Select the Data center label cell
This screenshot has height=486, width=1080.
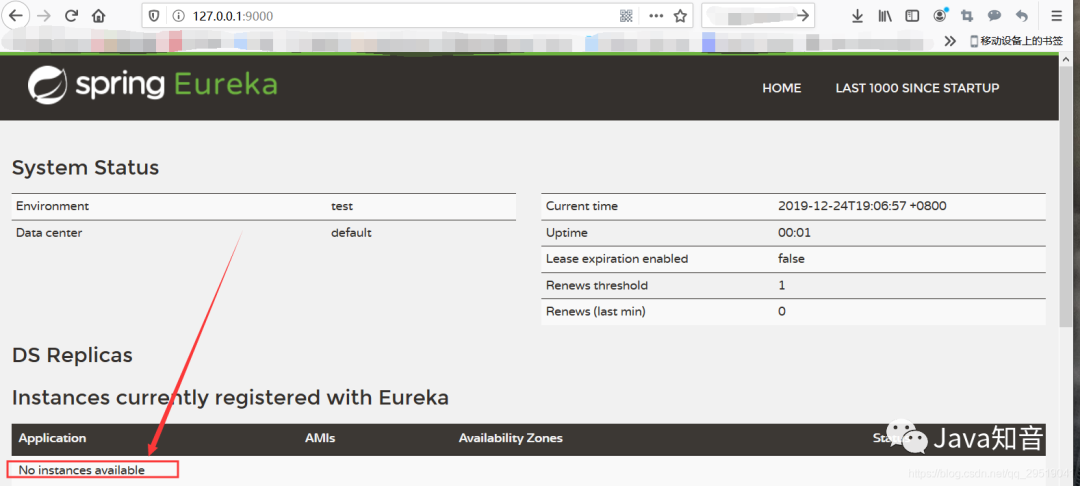click(x=49, y=233)
